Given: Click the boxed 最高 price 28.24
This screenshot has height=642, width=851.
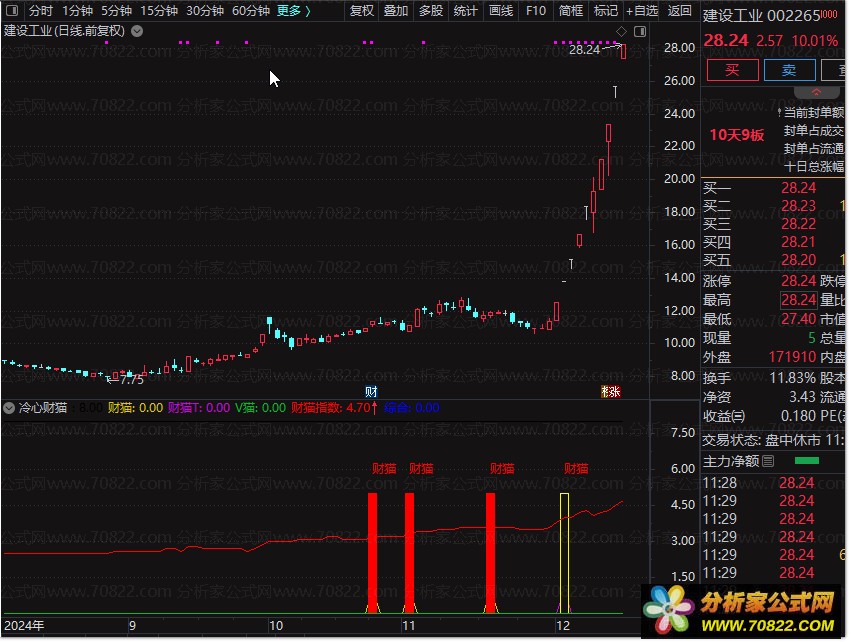Looking at the screenshot, I should [x=798, y=300].
